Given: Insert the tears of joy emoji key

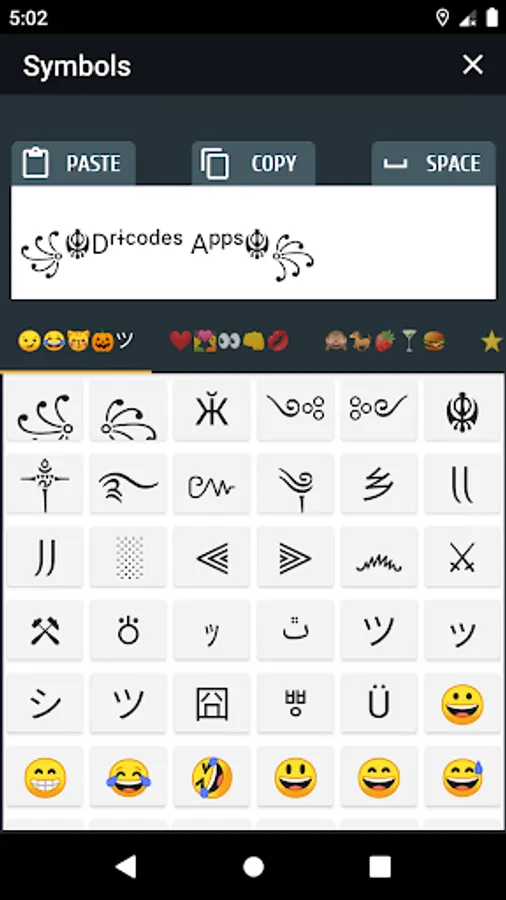Looking at the screenshot, I should pyautogui.click(x=128, y=777).
